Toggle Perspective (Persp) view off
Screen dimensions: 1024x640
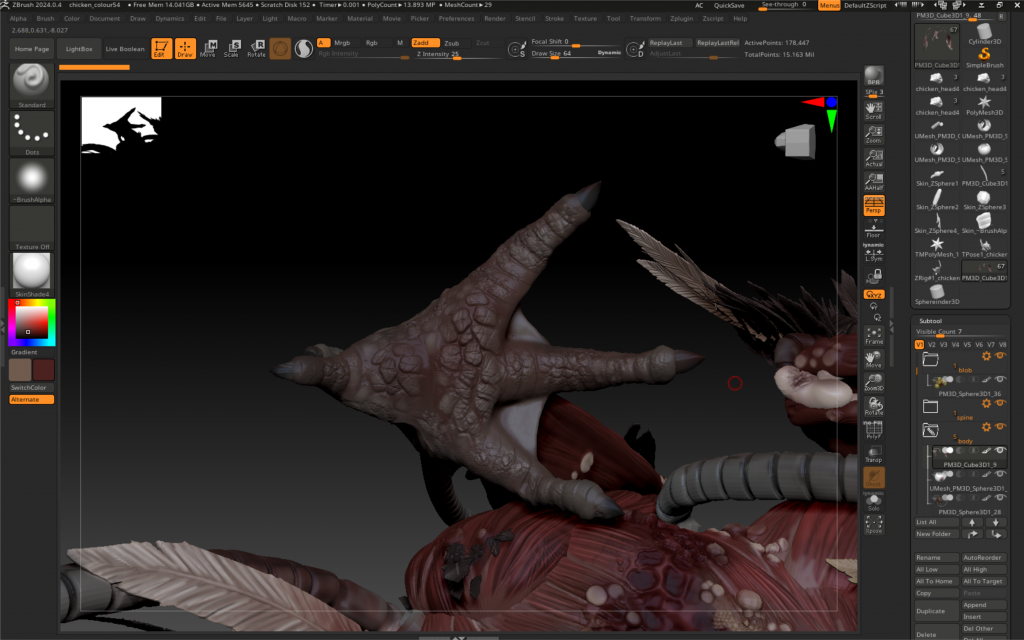click(874, 205)
